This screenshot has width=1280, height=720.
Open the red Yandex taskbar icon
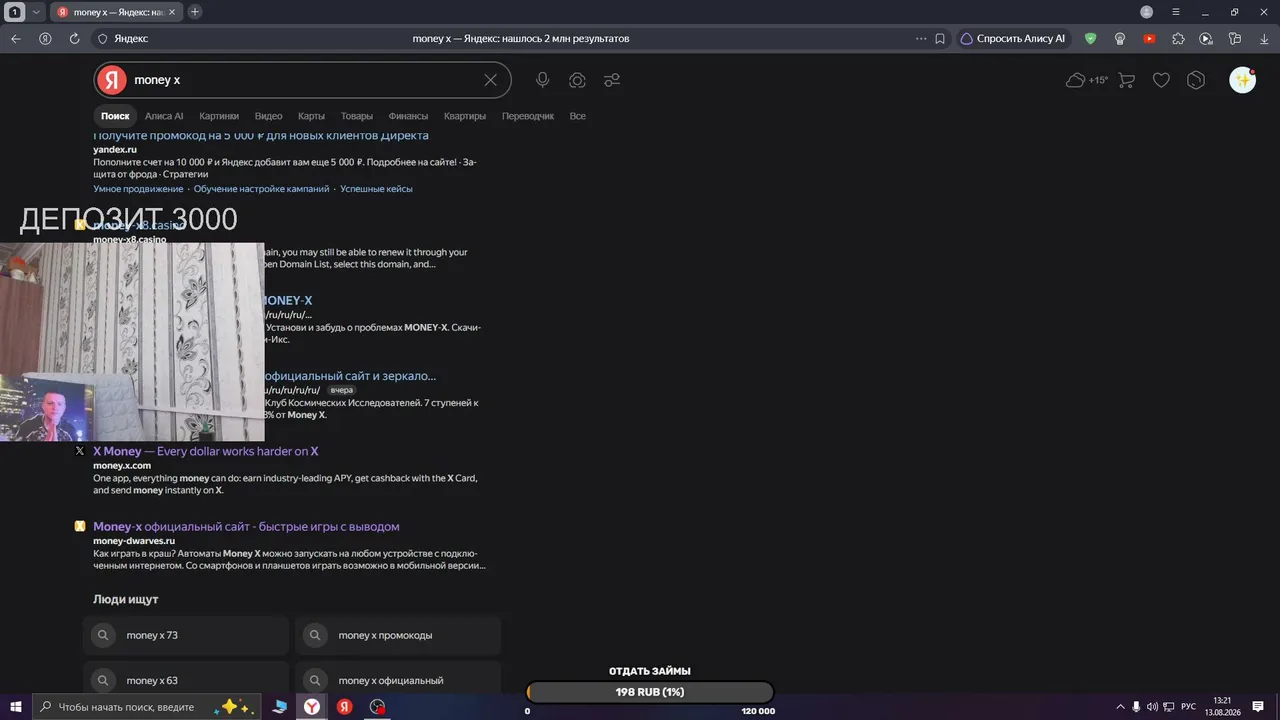tap(344, 706)
